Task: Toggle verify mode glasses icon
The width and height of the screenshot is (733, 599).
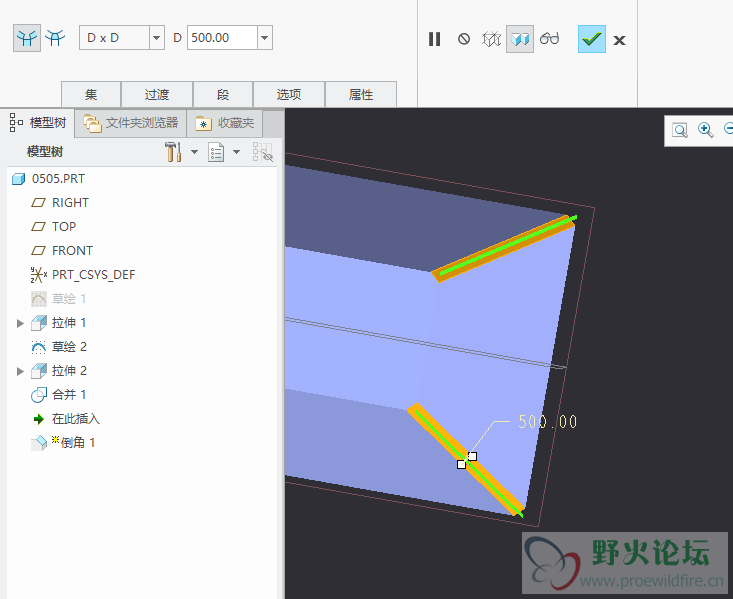Action: [549, 39]
